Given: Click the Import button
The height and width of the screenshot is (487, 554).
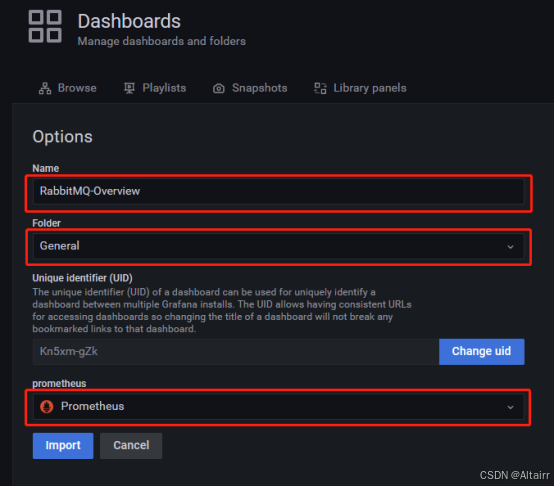Looking at the screenshot, I should tap(63, 446).
